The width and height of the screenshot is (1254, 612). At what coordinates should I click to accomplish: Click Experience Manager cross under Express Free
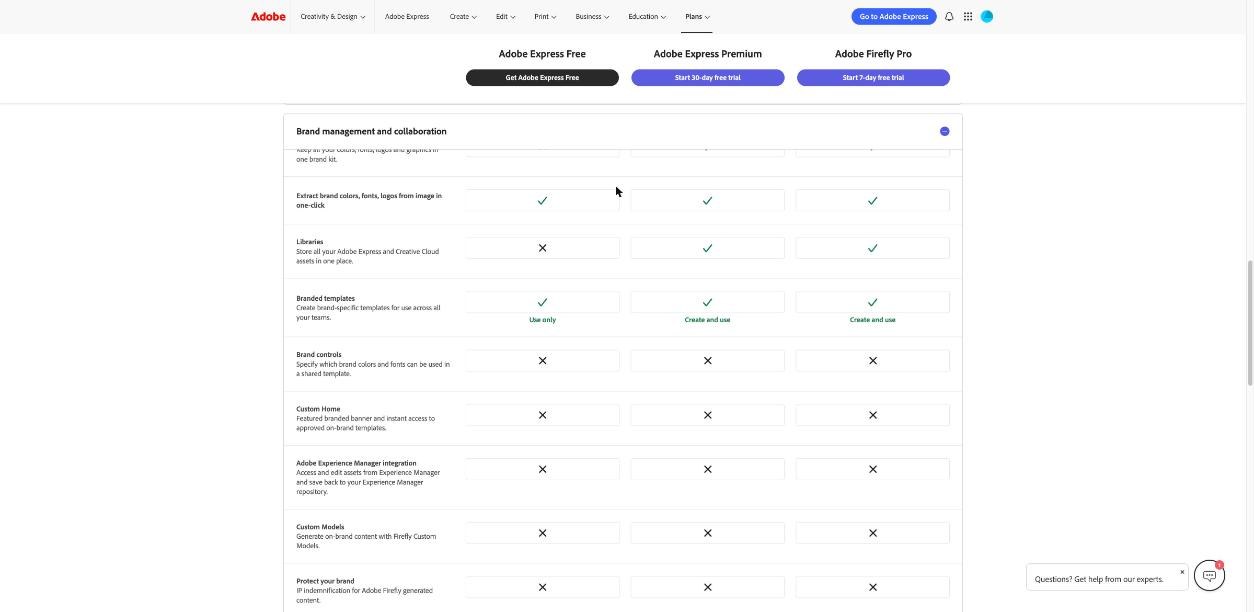[542, 469]
